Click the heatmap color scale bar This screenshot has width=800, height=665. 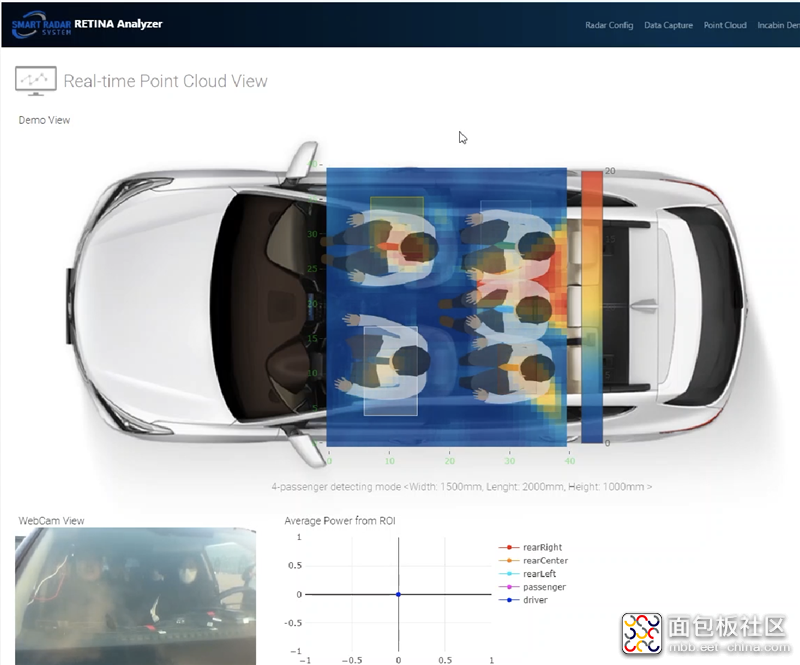tap(592, 307)
